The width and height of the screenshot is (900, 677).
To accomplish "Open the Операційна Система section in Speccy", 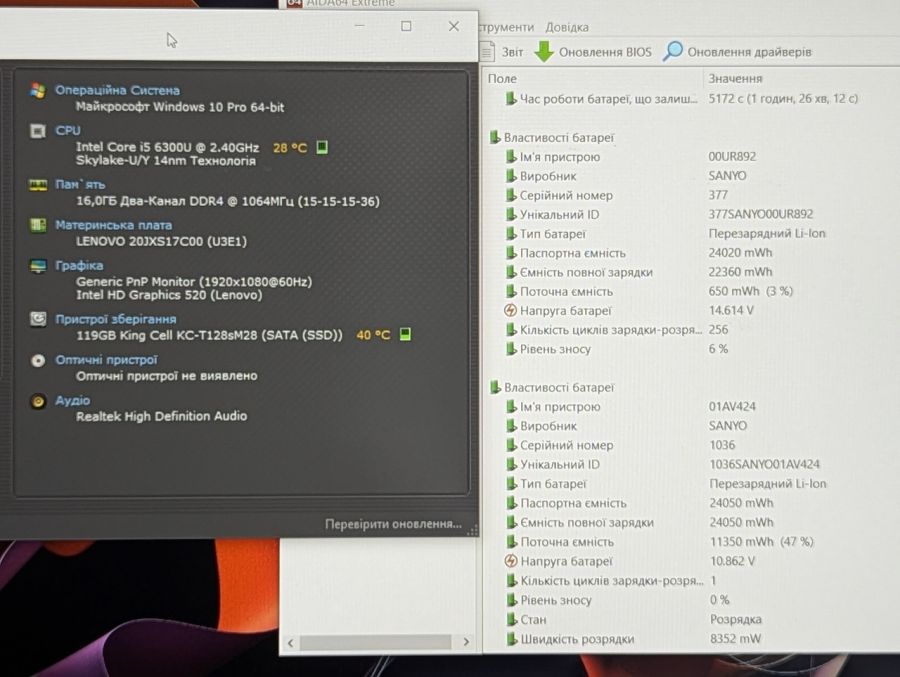I will 117,90.
